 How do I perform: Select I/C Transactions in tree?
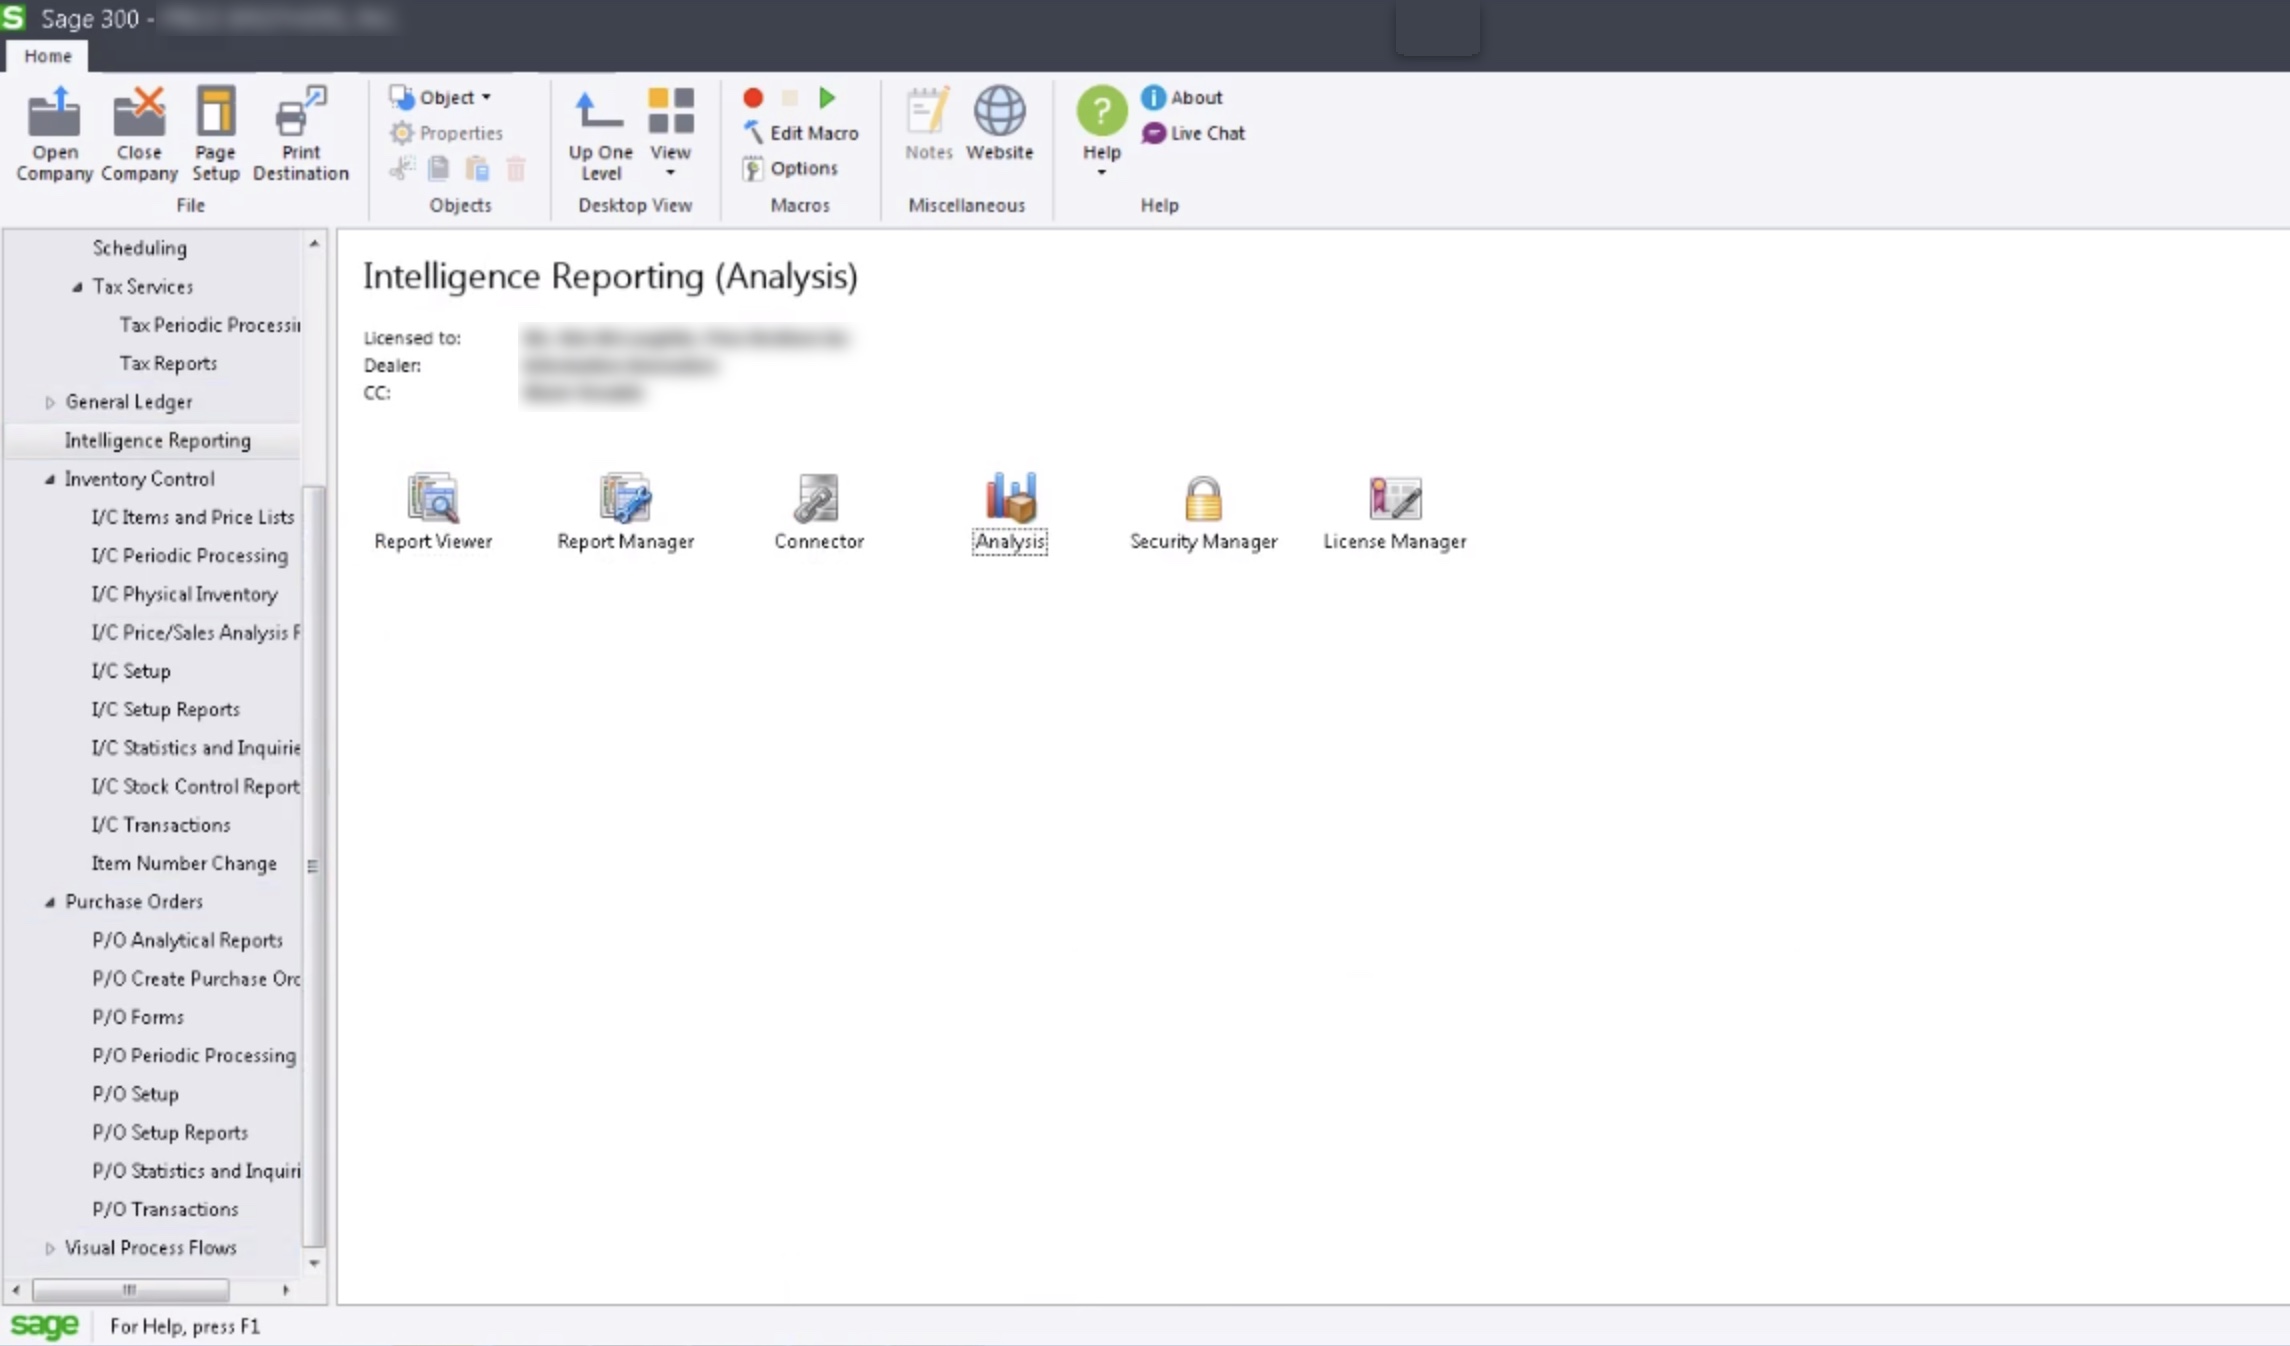[161, 825]
